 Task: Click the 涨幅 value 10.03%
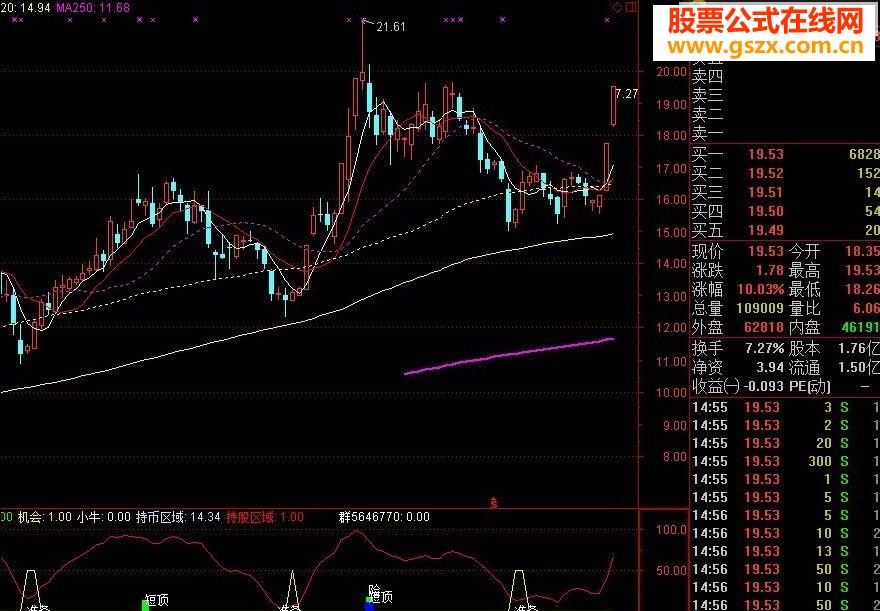click(760, 290)
